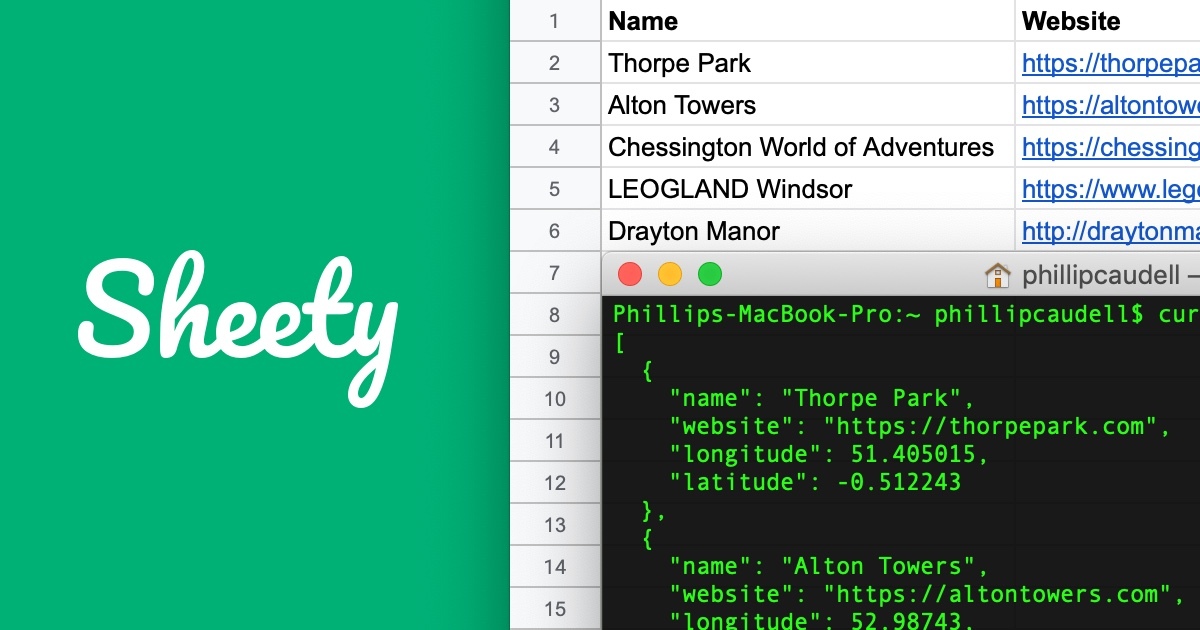The height and width of the screenshot is (630, 1200).
Task: Click the longitude 52.98743 line
Action: (822, 622)
